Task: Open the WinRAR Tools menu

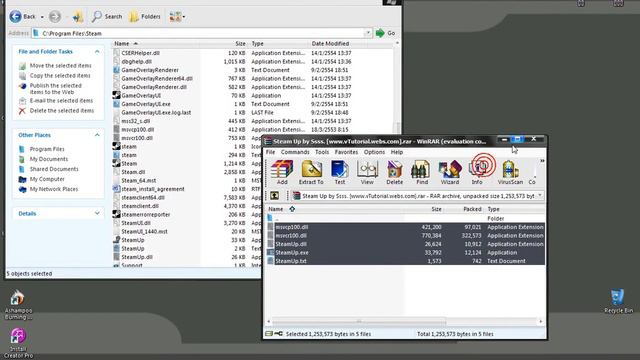Action: pos(322,152)
